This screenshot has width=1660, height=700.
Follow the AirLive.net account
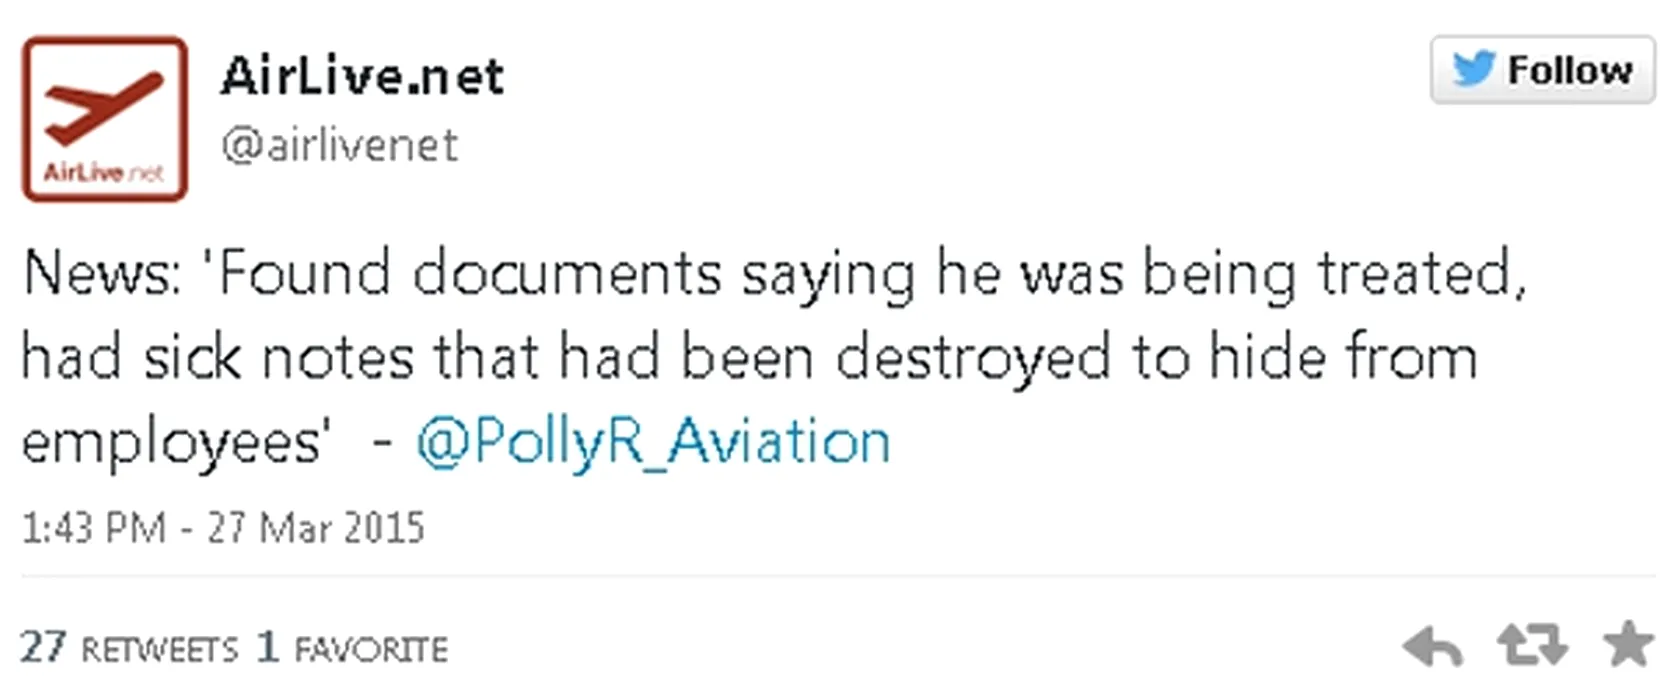click(x=1542, y=70)
